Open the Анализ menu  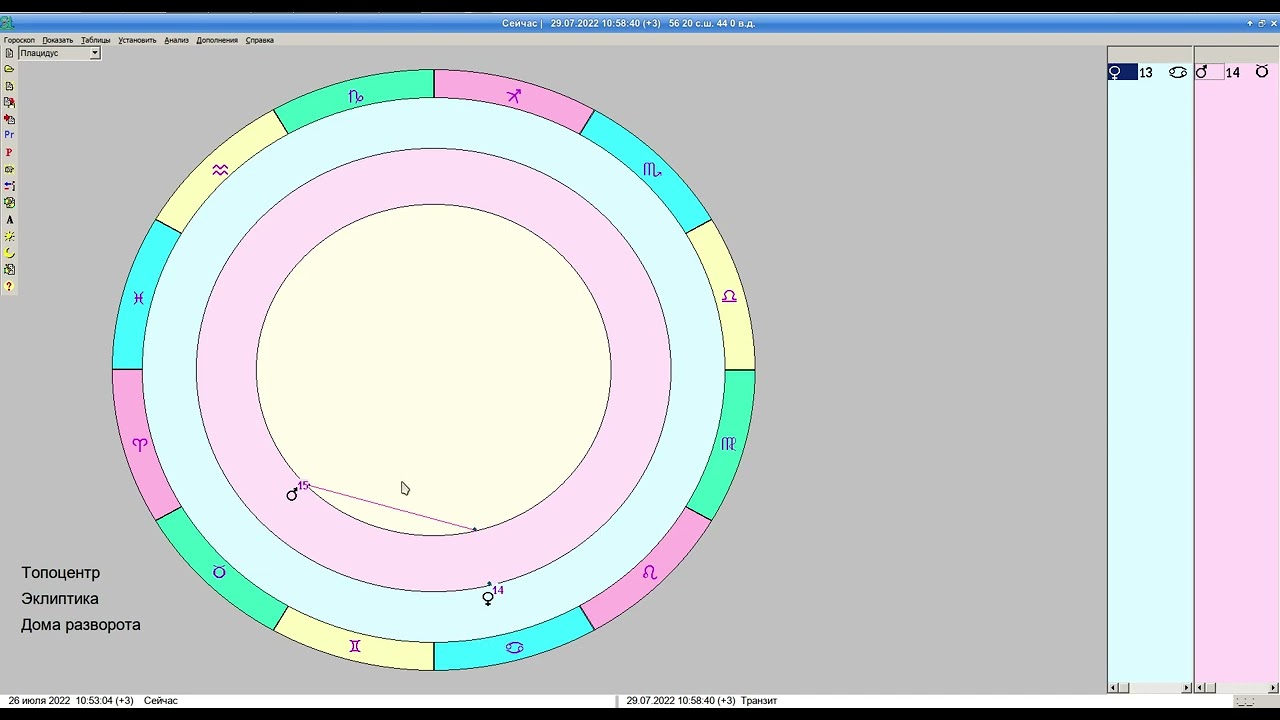[176, 40]
